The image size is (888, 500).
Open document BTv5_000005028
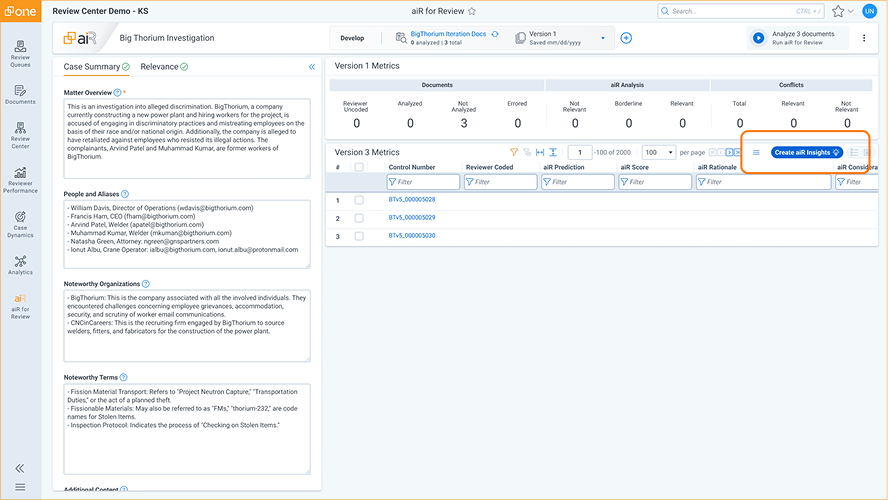tap(412, 199)
